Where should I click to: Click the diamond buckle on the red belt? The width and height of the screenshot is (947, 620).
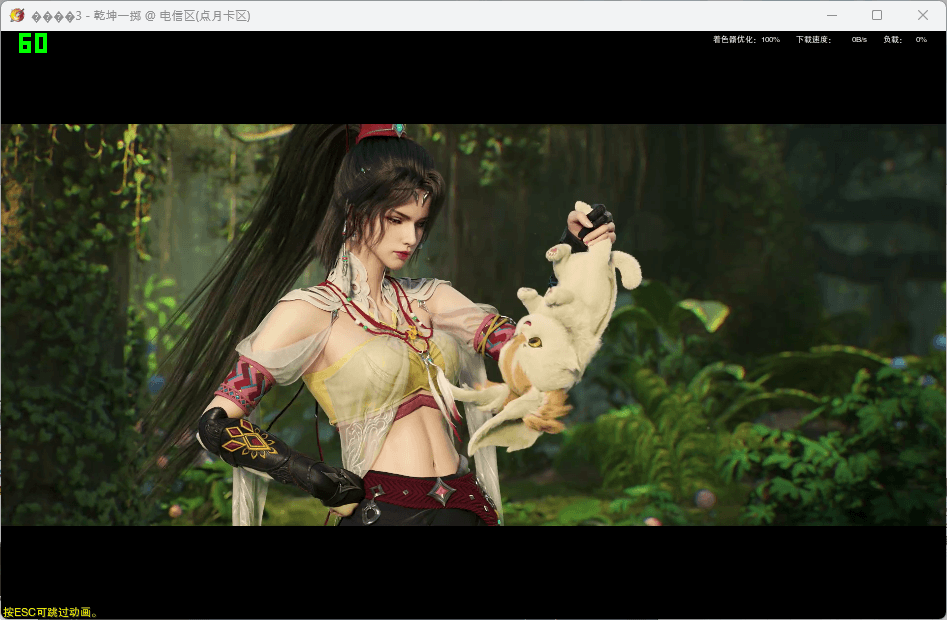pyautogui.click(x=440, y=491)
